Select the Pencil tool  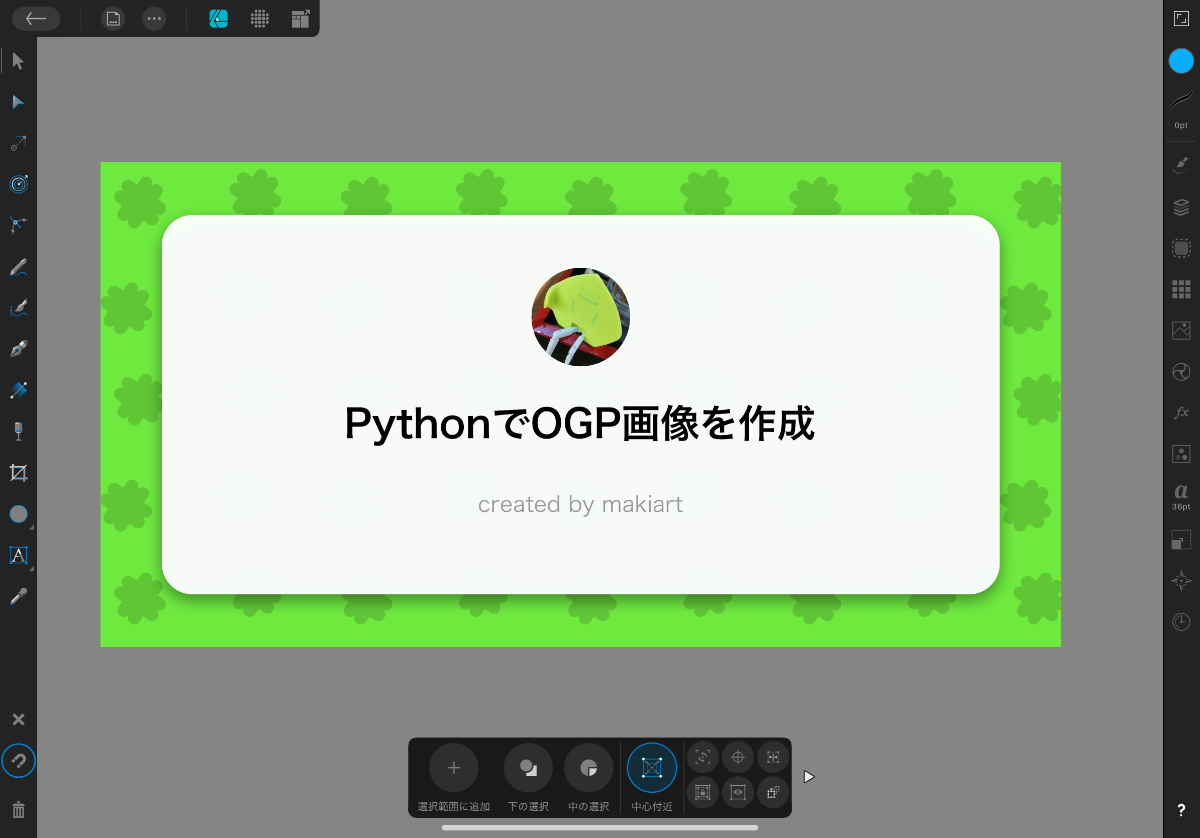pos(18,267)
